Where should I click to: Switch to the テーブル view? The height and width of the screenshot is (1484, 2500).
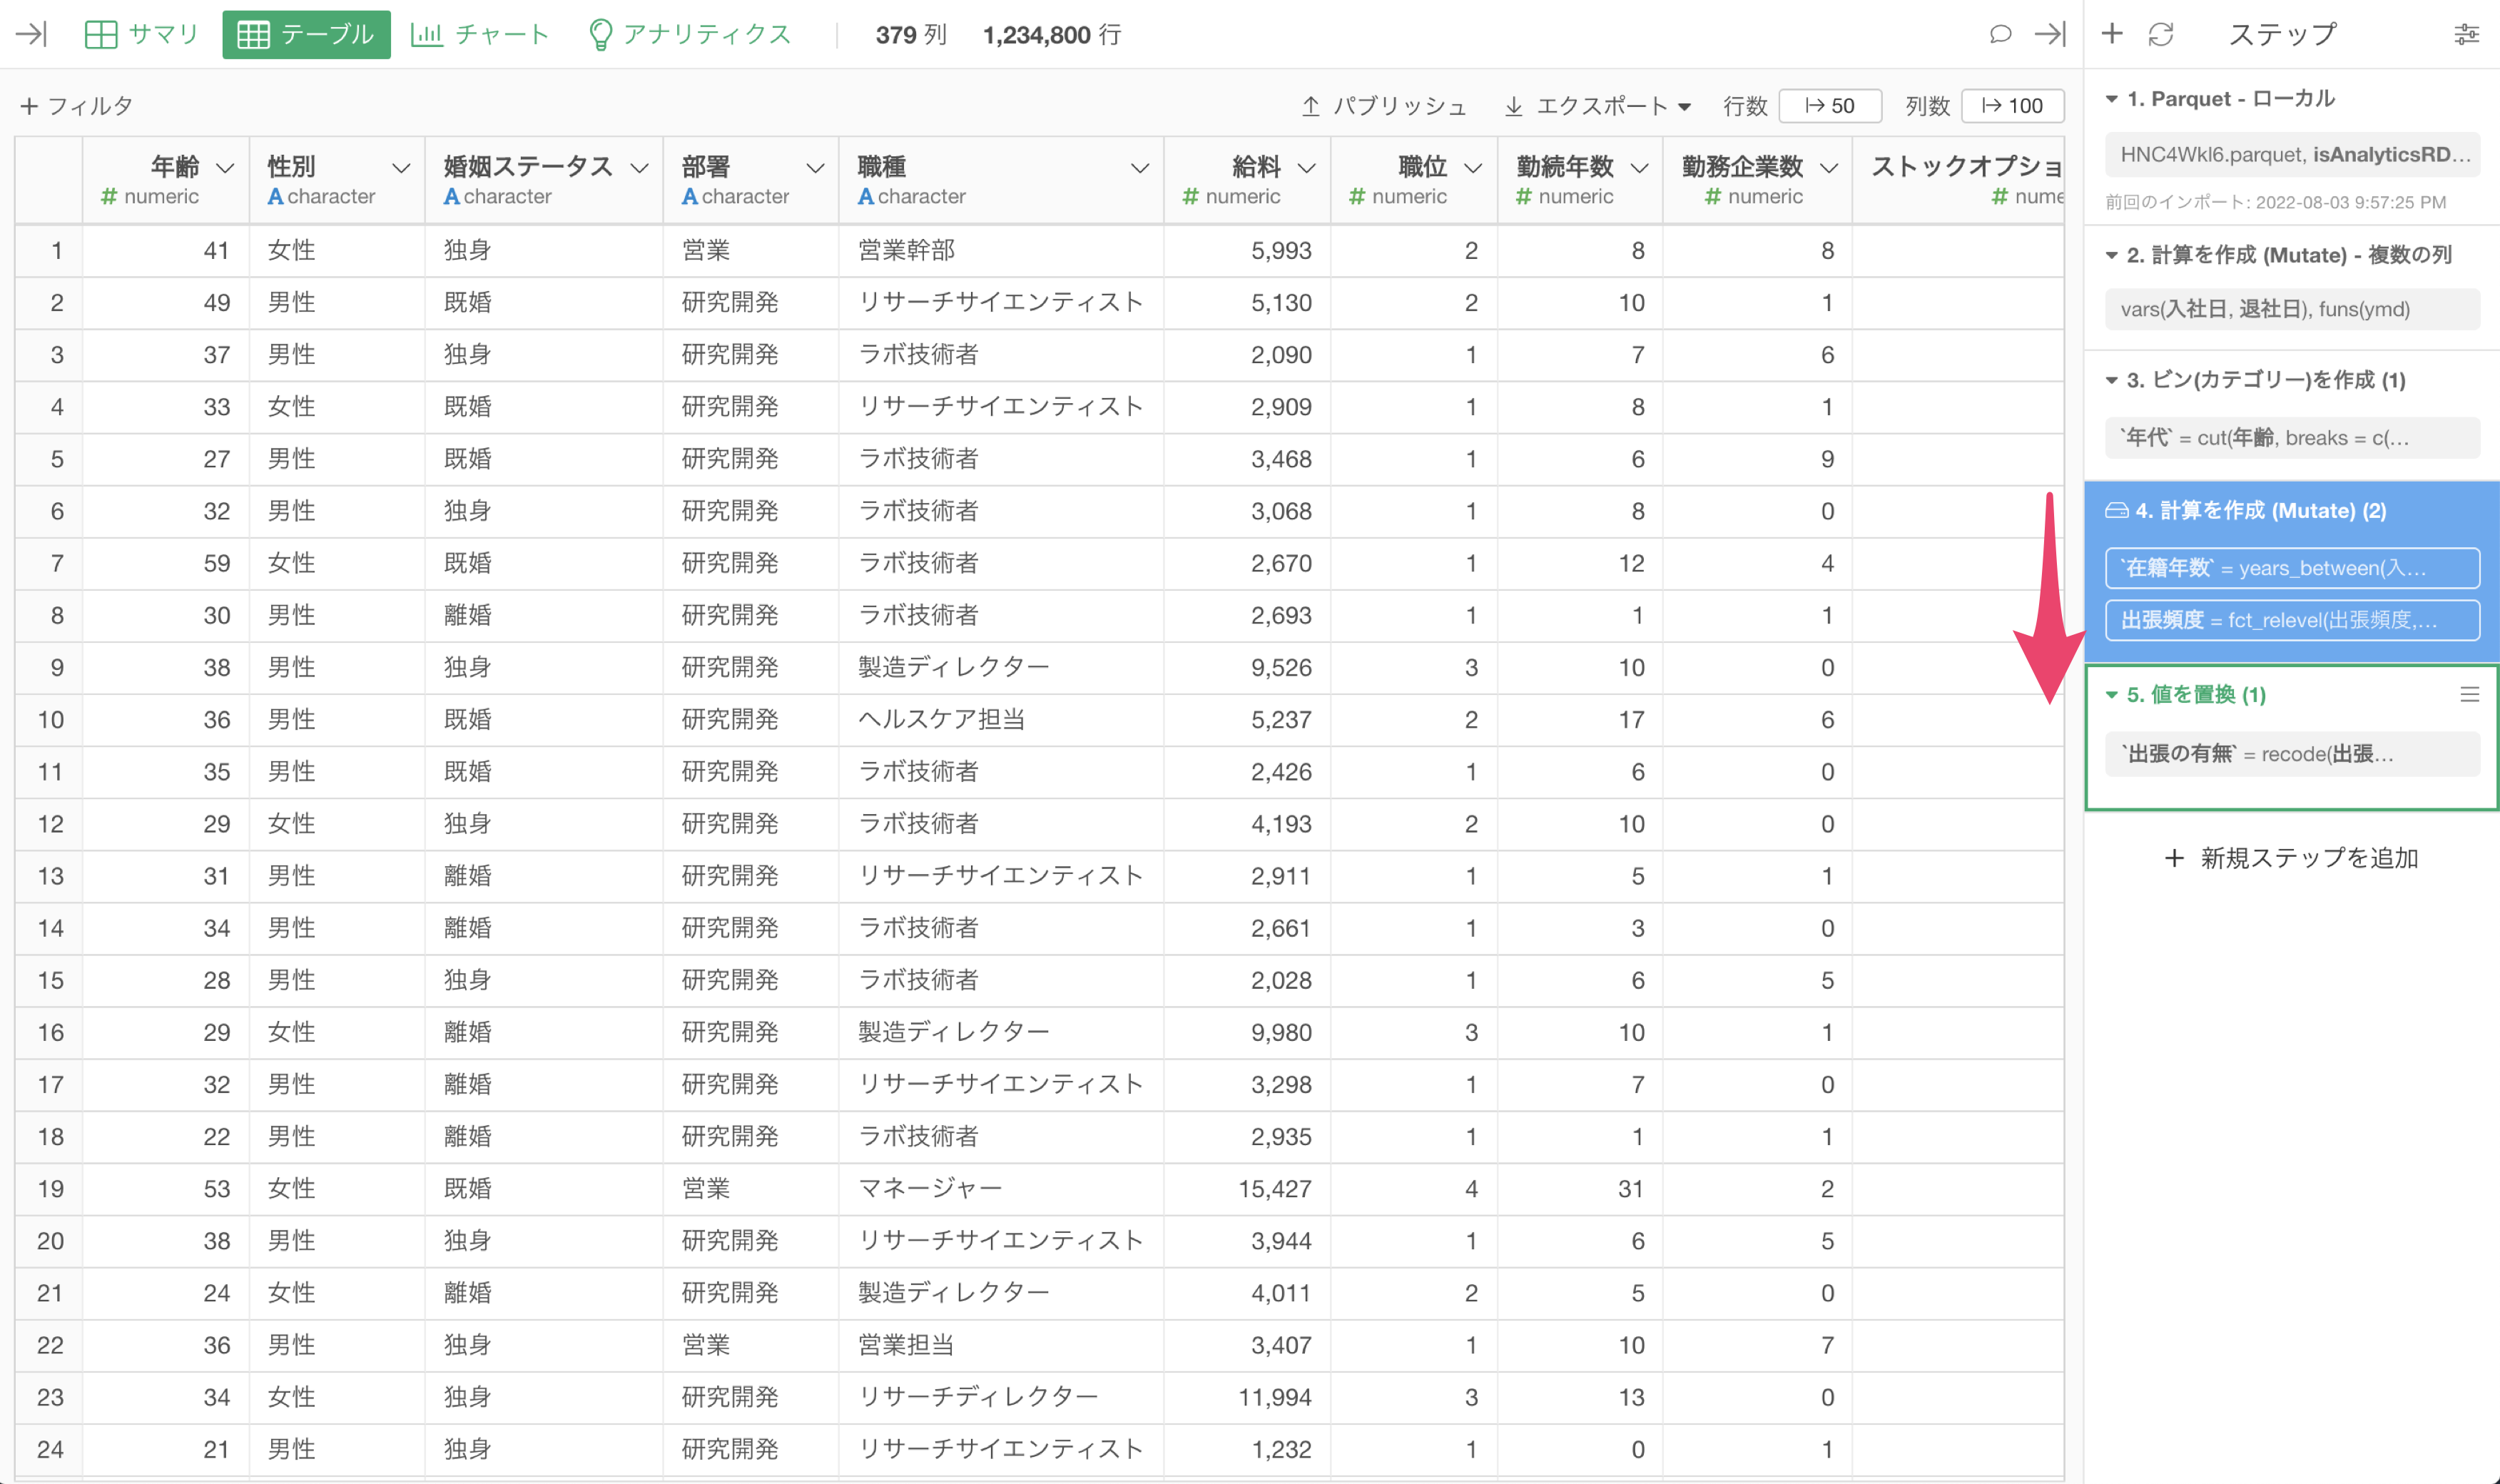pyautogui.click(x=306, y=34)
